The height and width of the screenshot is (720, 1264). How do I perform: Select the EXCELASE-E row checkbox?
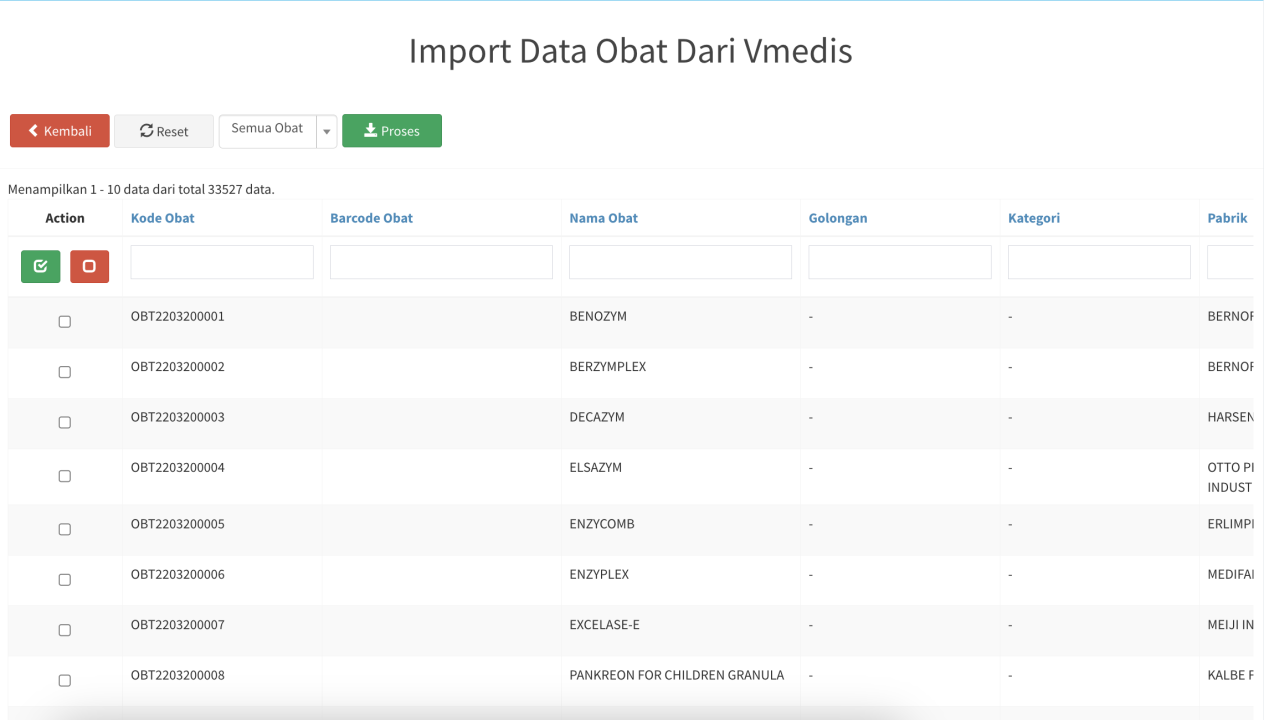point(65,630)
